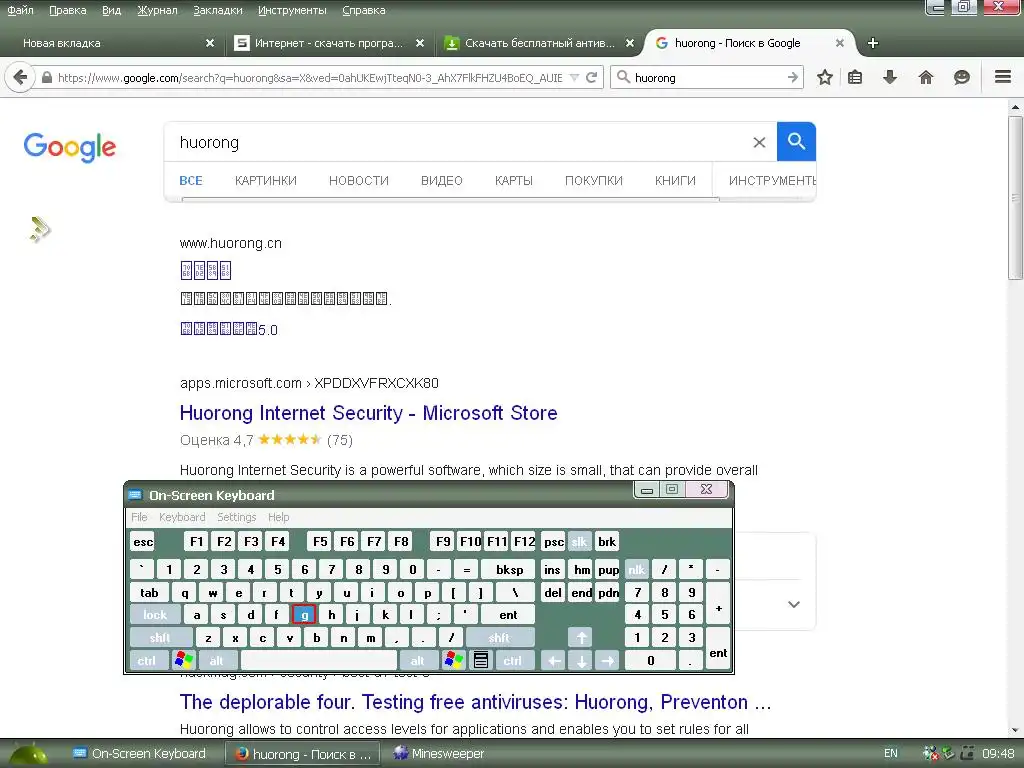Select the ВИДЕО search tab

tap(441, 181)
